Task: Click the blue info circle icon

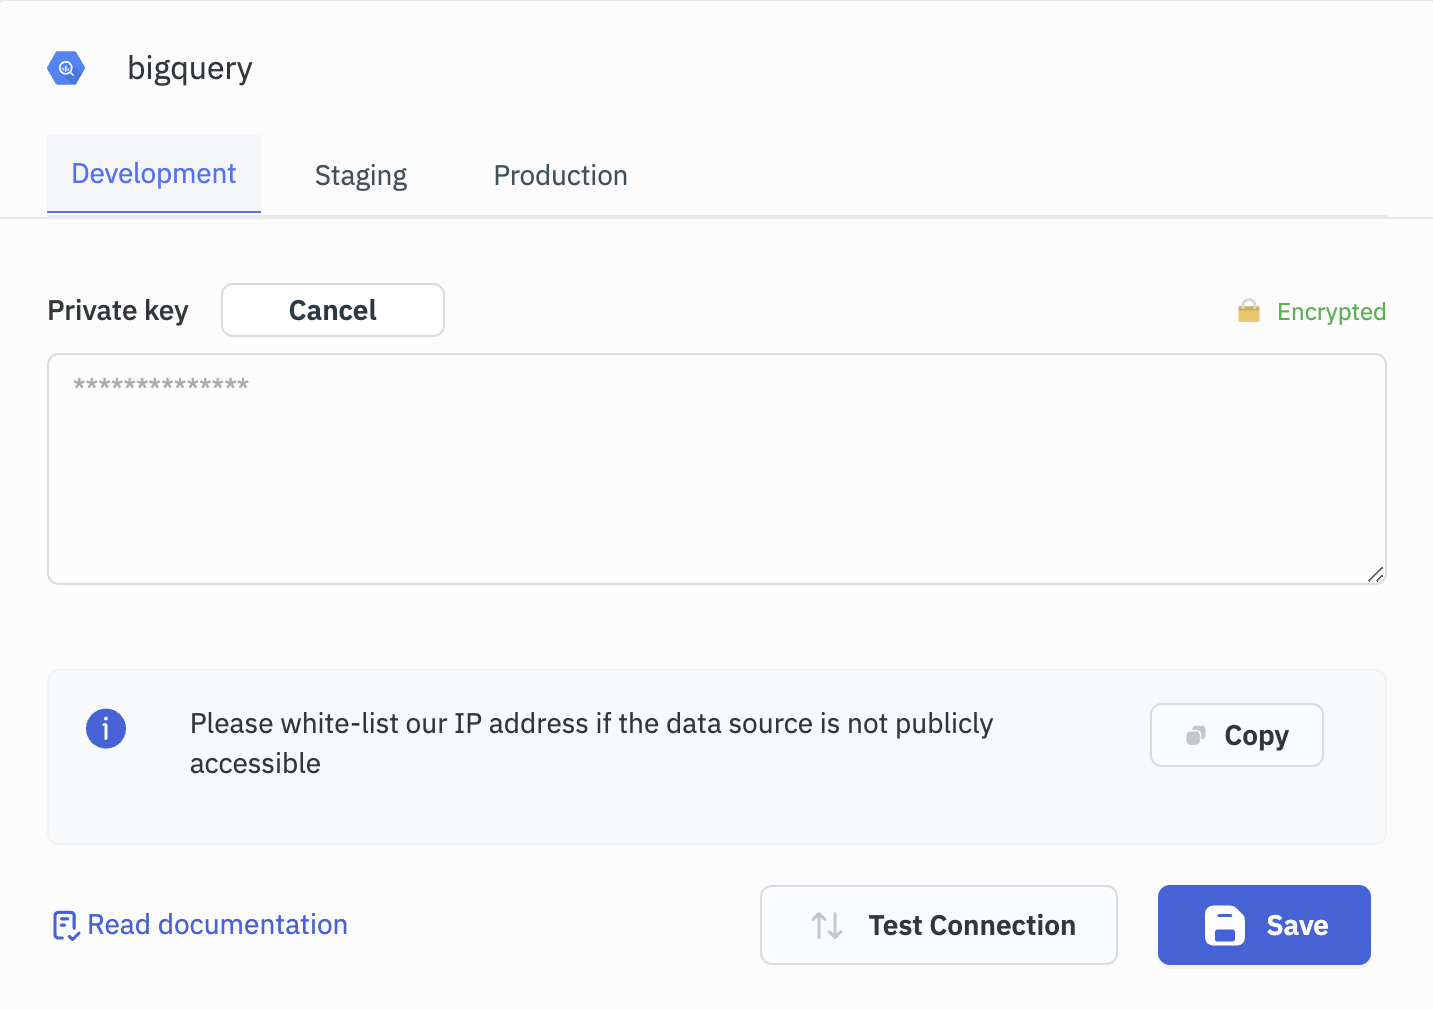Action: 106,728
